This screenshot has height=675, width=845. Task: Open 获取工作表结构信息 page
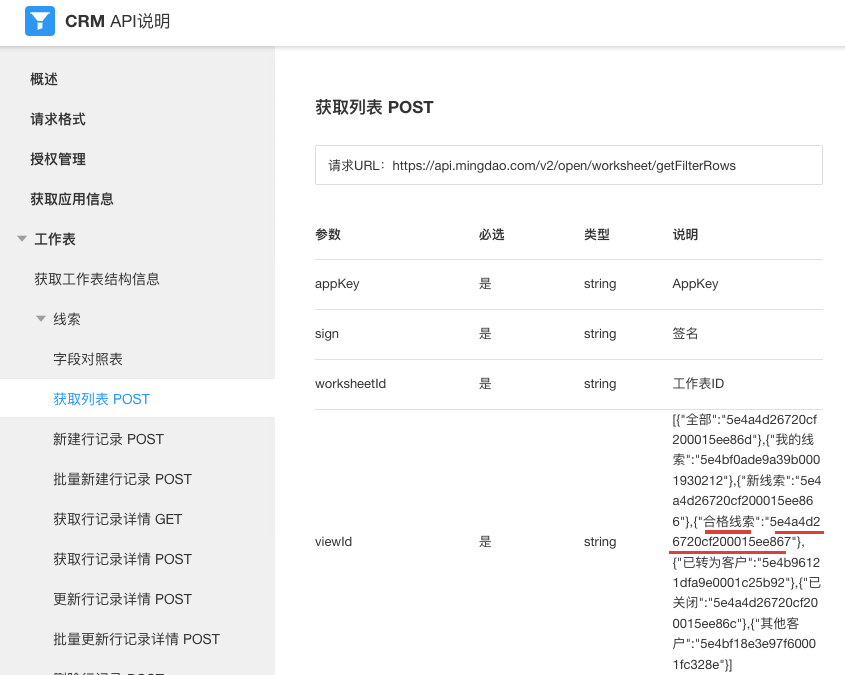point(97,279)
